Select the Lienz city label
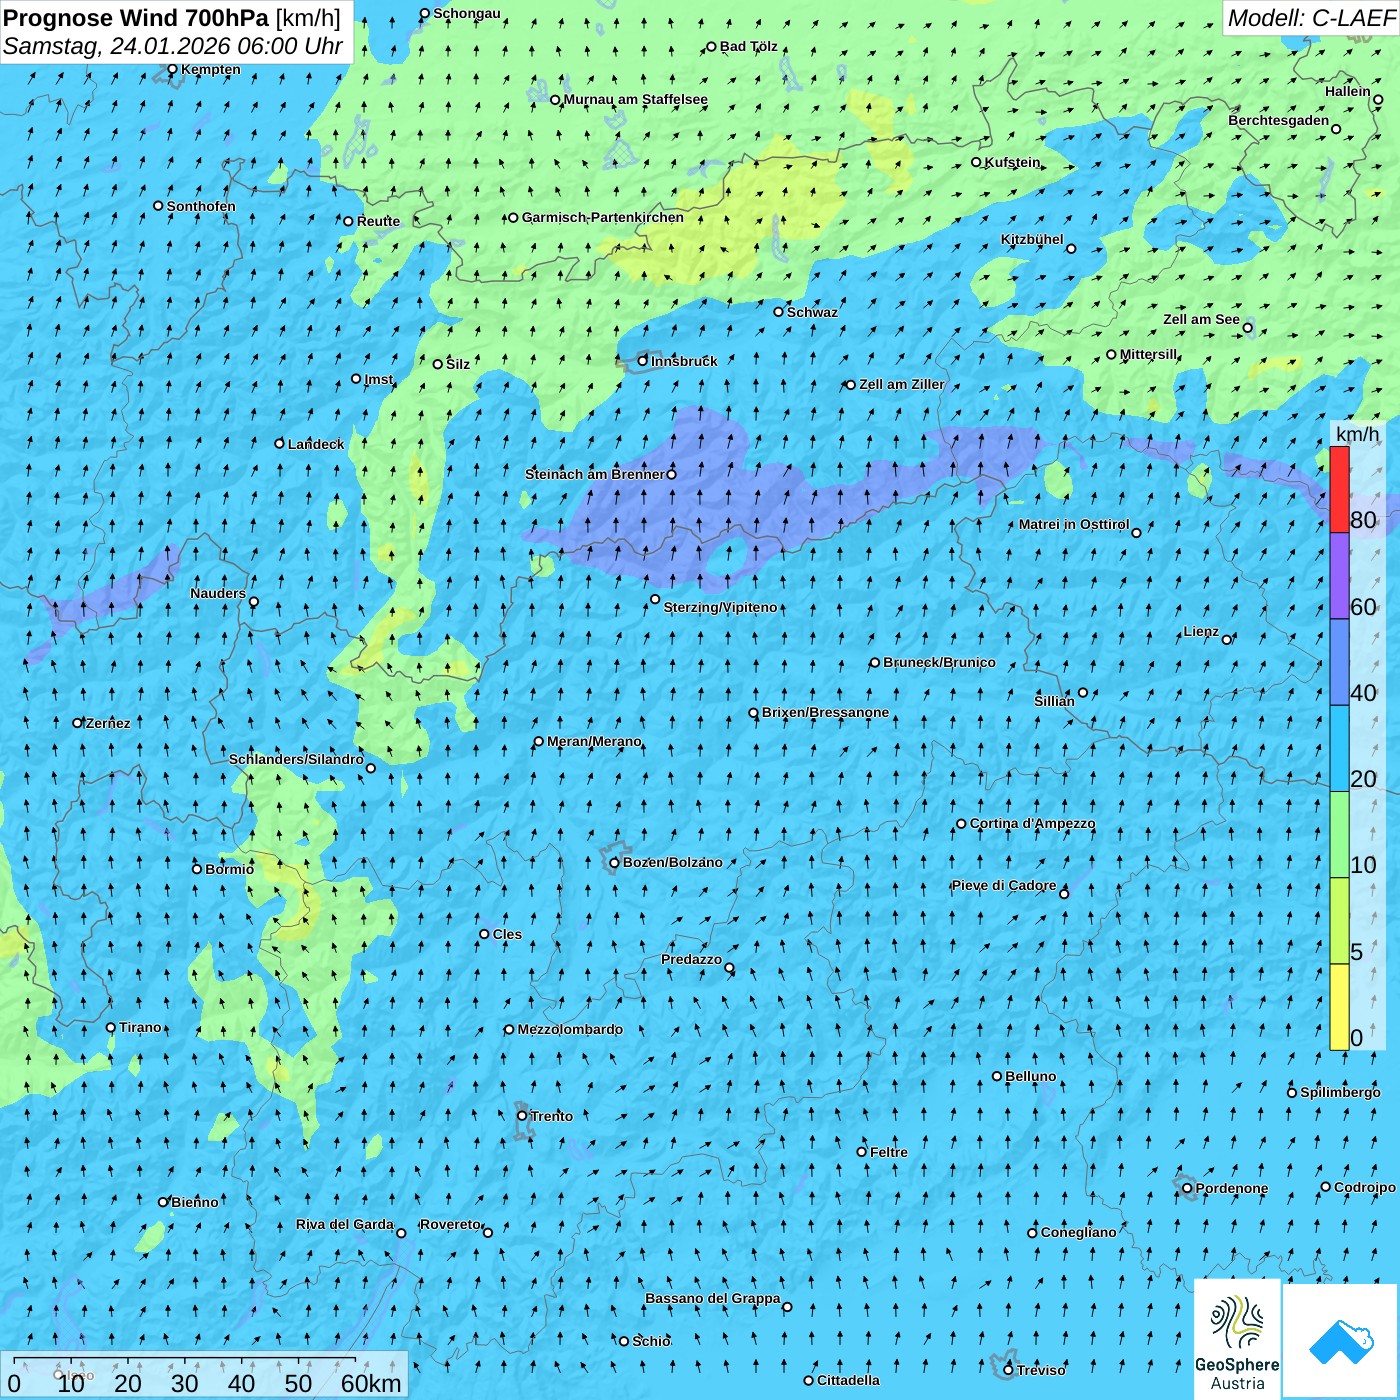This screenshot has height=1400, width=1400. point(1201,631)
